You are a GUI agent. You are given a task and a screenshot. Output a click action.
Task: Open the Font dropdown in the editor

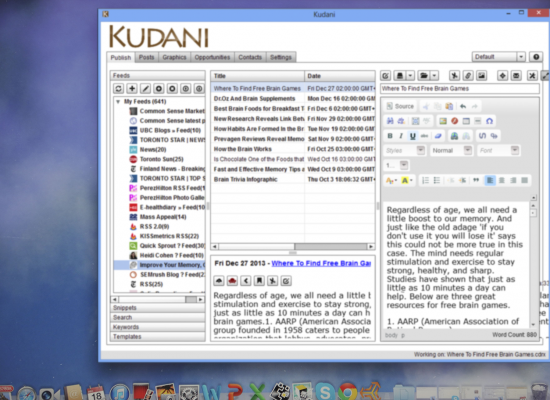498,151
